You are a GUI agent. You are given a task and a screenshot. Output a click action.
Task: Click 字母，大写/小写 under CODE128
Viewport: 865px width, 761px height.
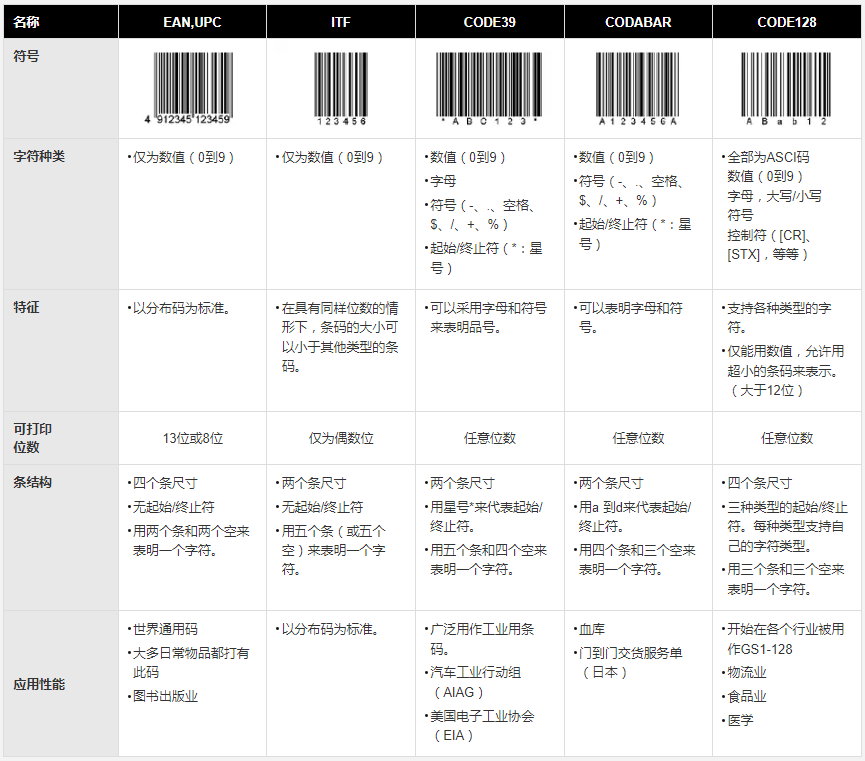pos(774,196)
